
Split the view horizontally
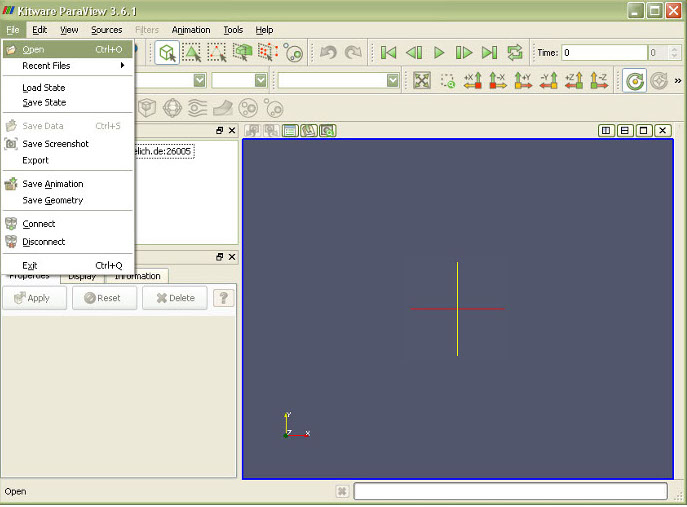click(x=607, y=130)
